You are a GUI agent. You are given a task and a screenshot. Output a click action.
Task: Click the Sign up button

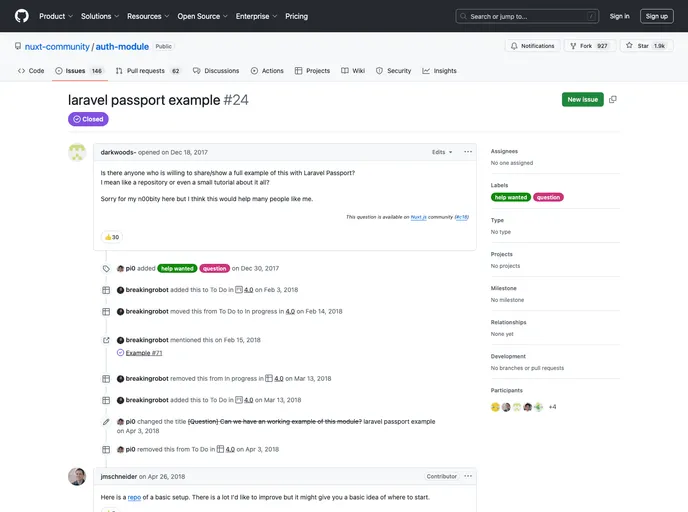click(x=656, y=16)
